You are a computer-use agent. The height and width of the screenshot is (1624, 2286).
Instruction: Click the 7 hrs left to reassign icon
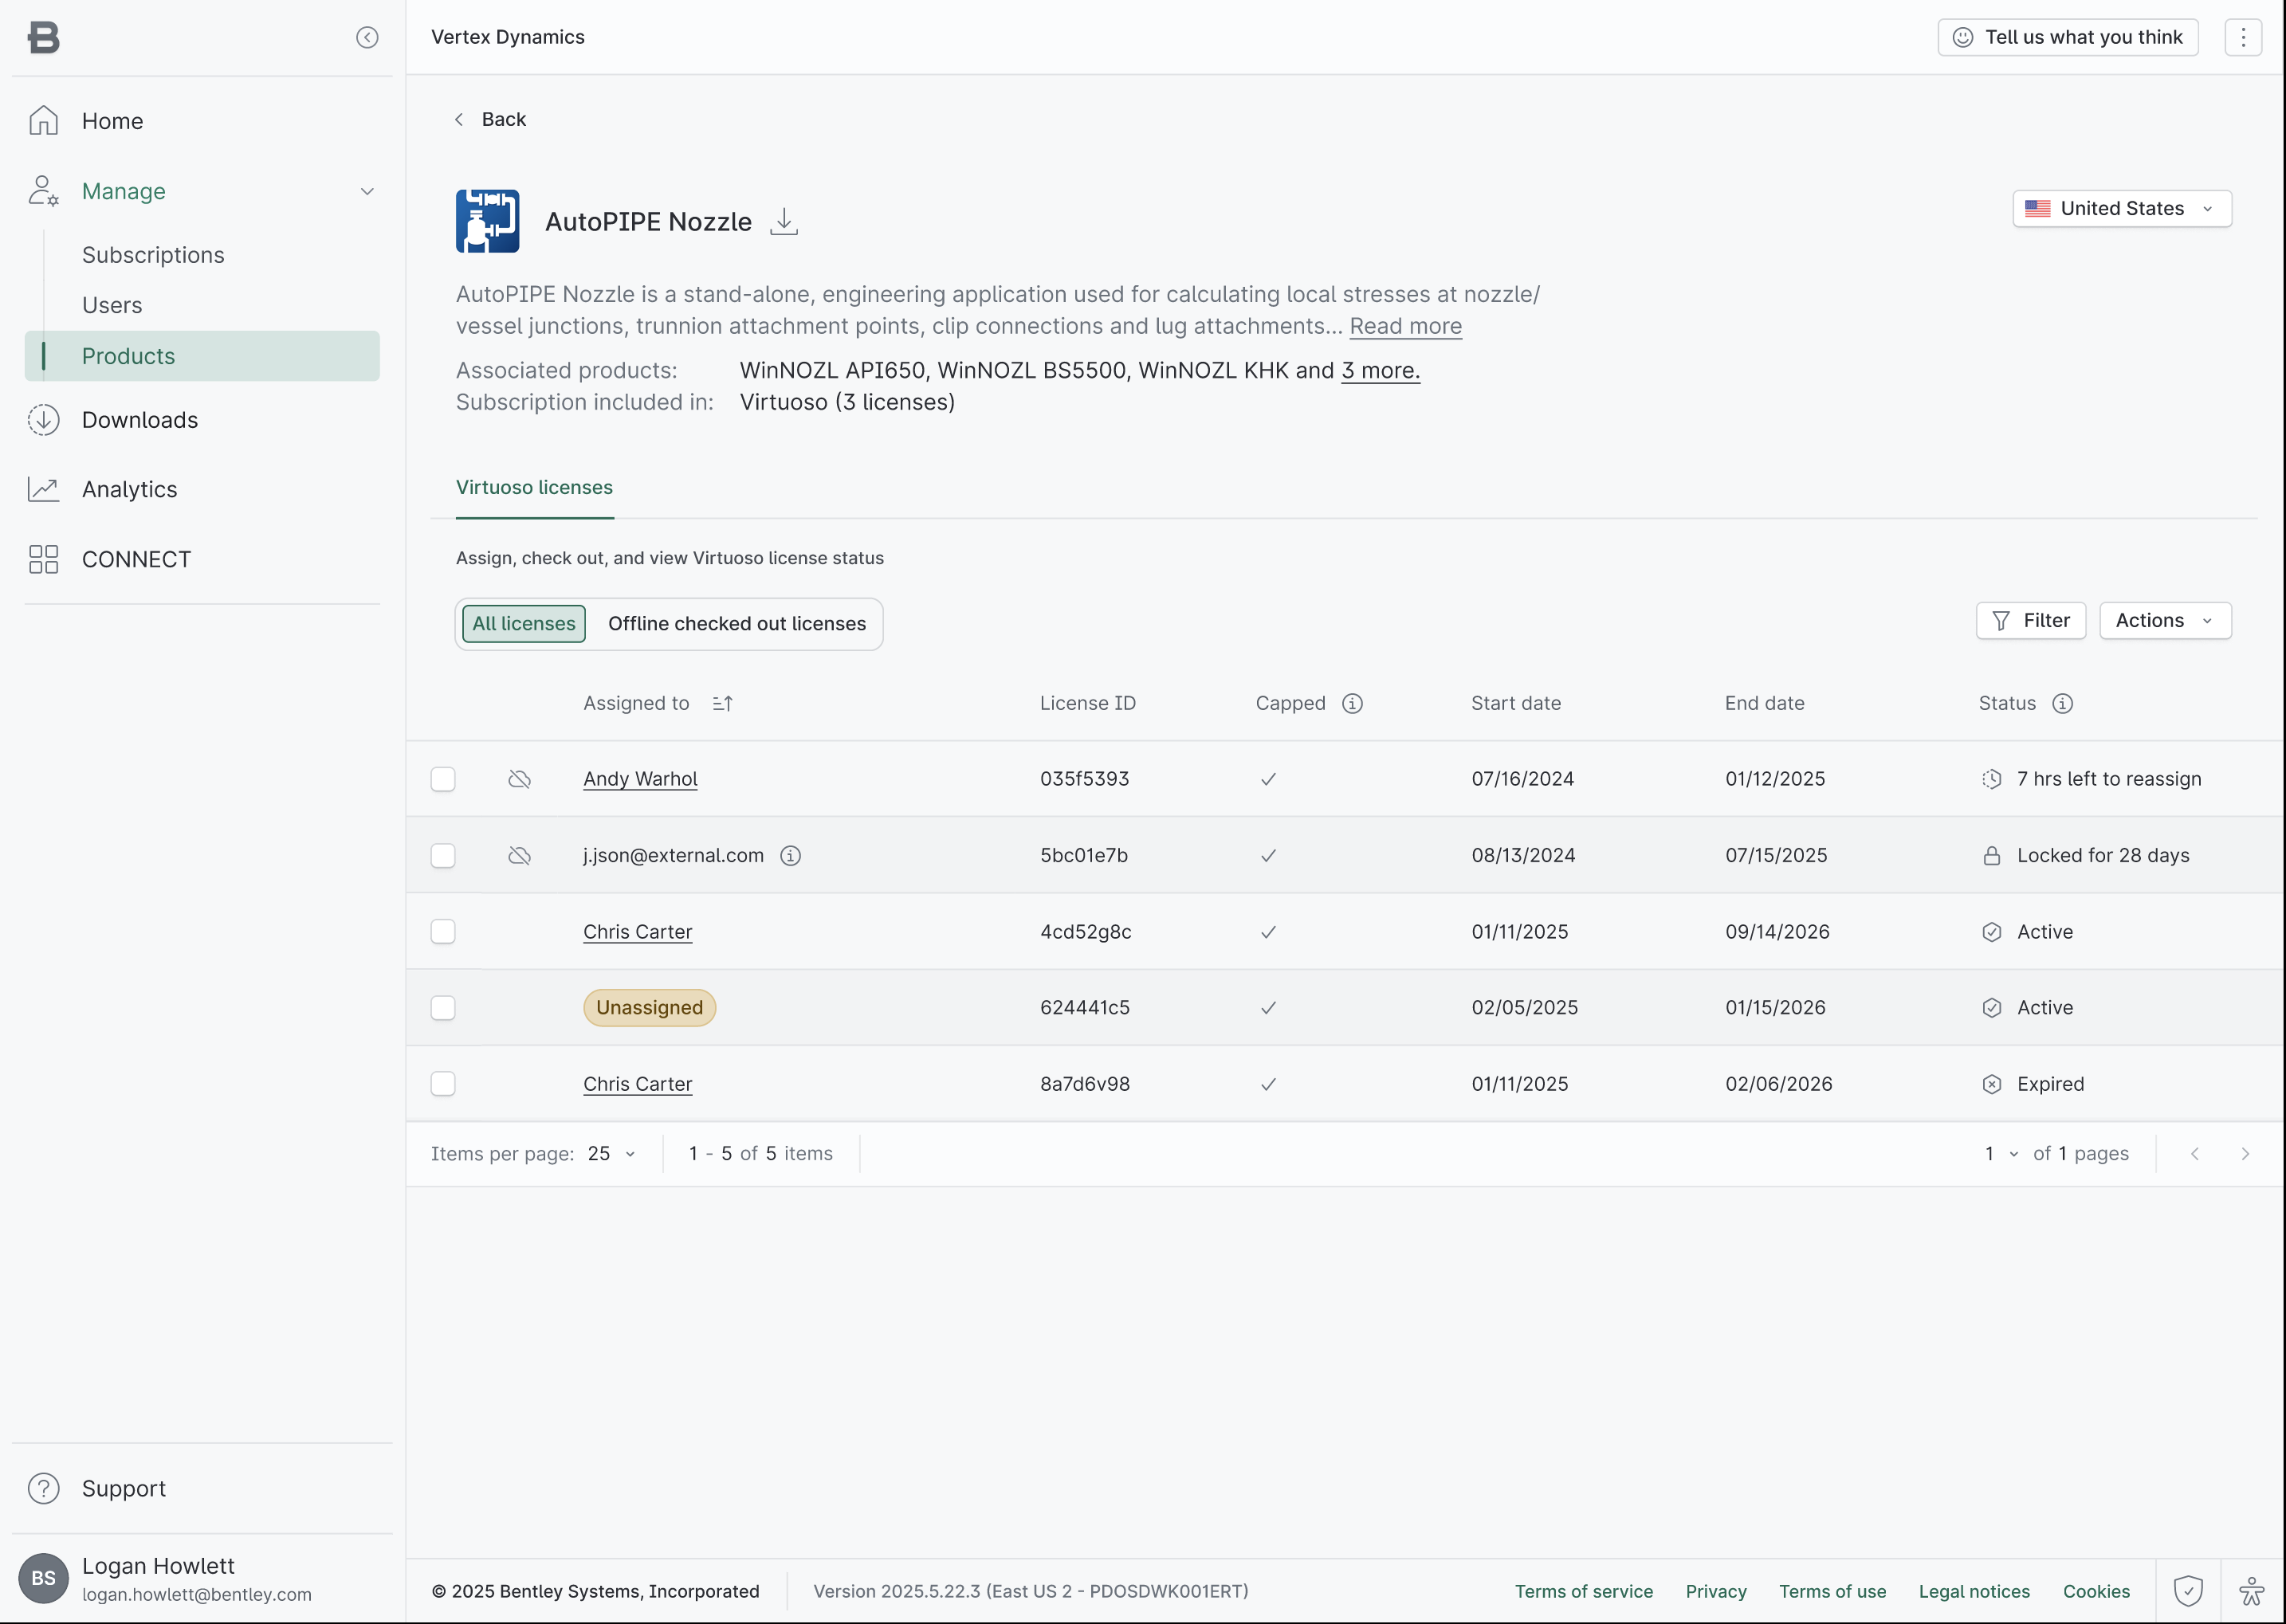pyautogui.click(x=1991, y=779)
